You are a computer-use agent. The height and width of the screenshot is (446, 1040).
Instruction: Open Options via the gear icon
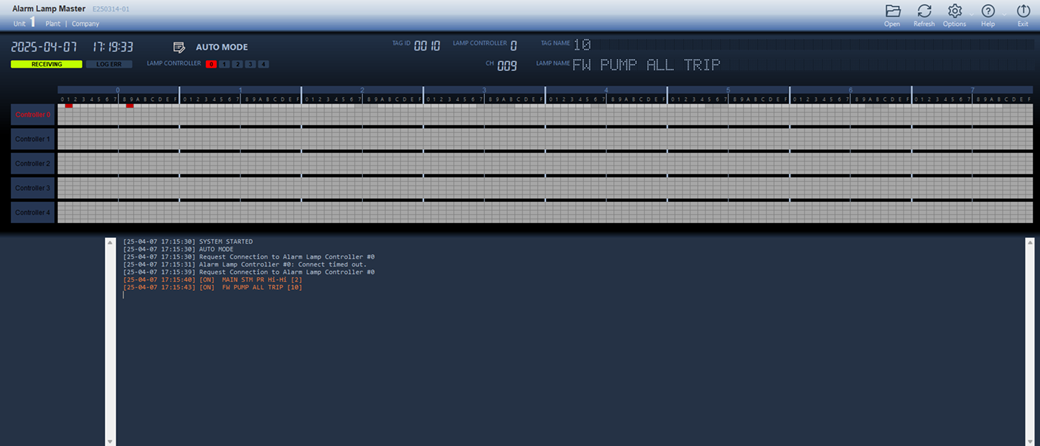954,11
